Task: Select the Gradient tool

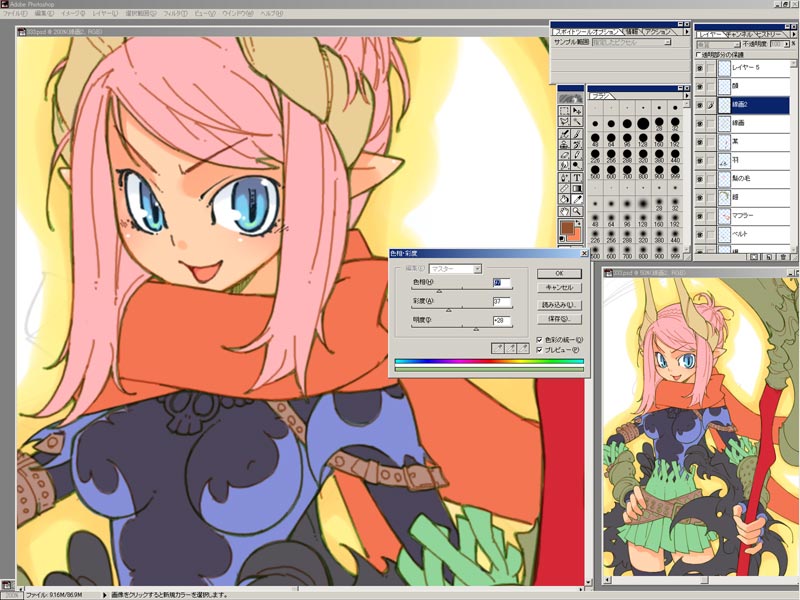Action: [x=577, y=189]
